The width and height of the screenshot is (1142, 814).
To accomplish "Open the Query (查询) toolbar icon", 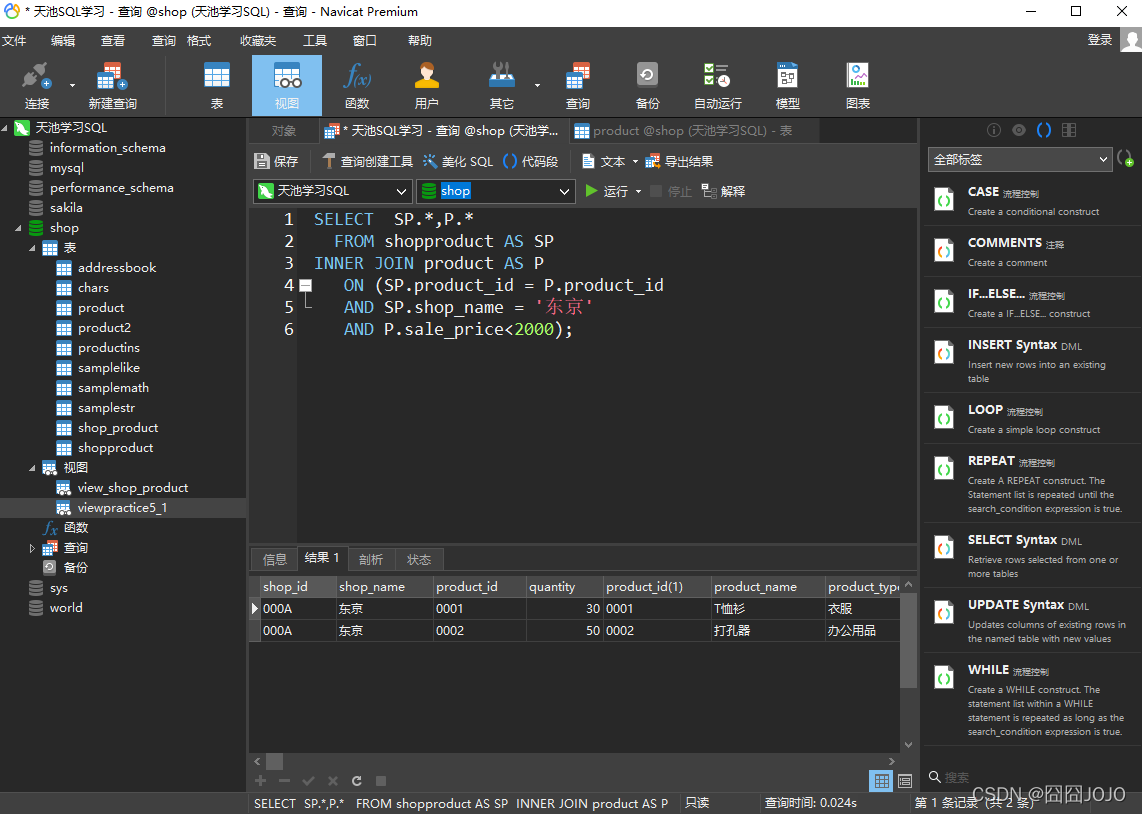I will click(578, 86).
